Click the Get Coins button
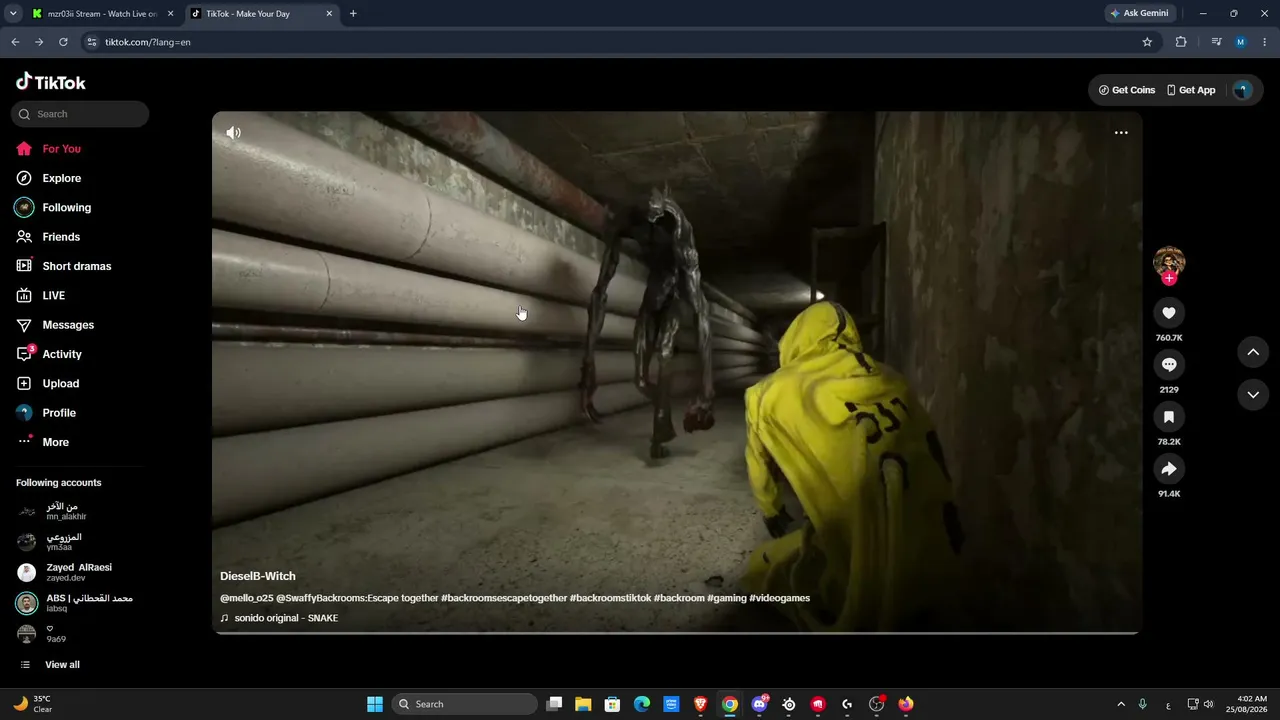The width and height of the screenshot is (1280, 720). 1127,90
